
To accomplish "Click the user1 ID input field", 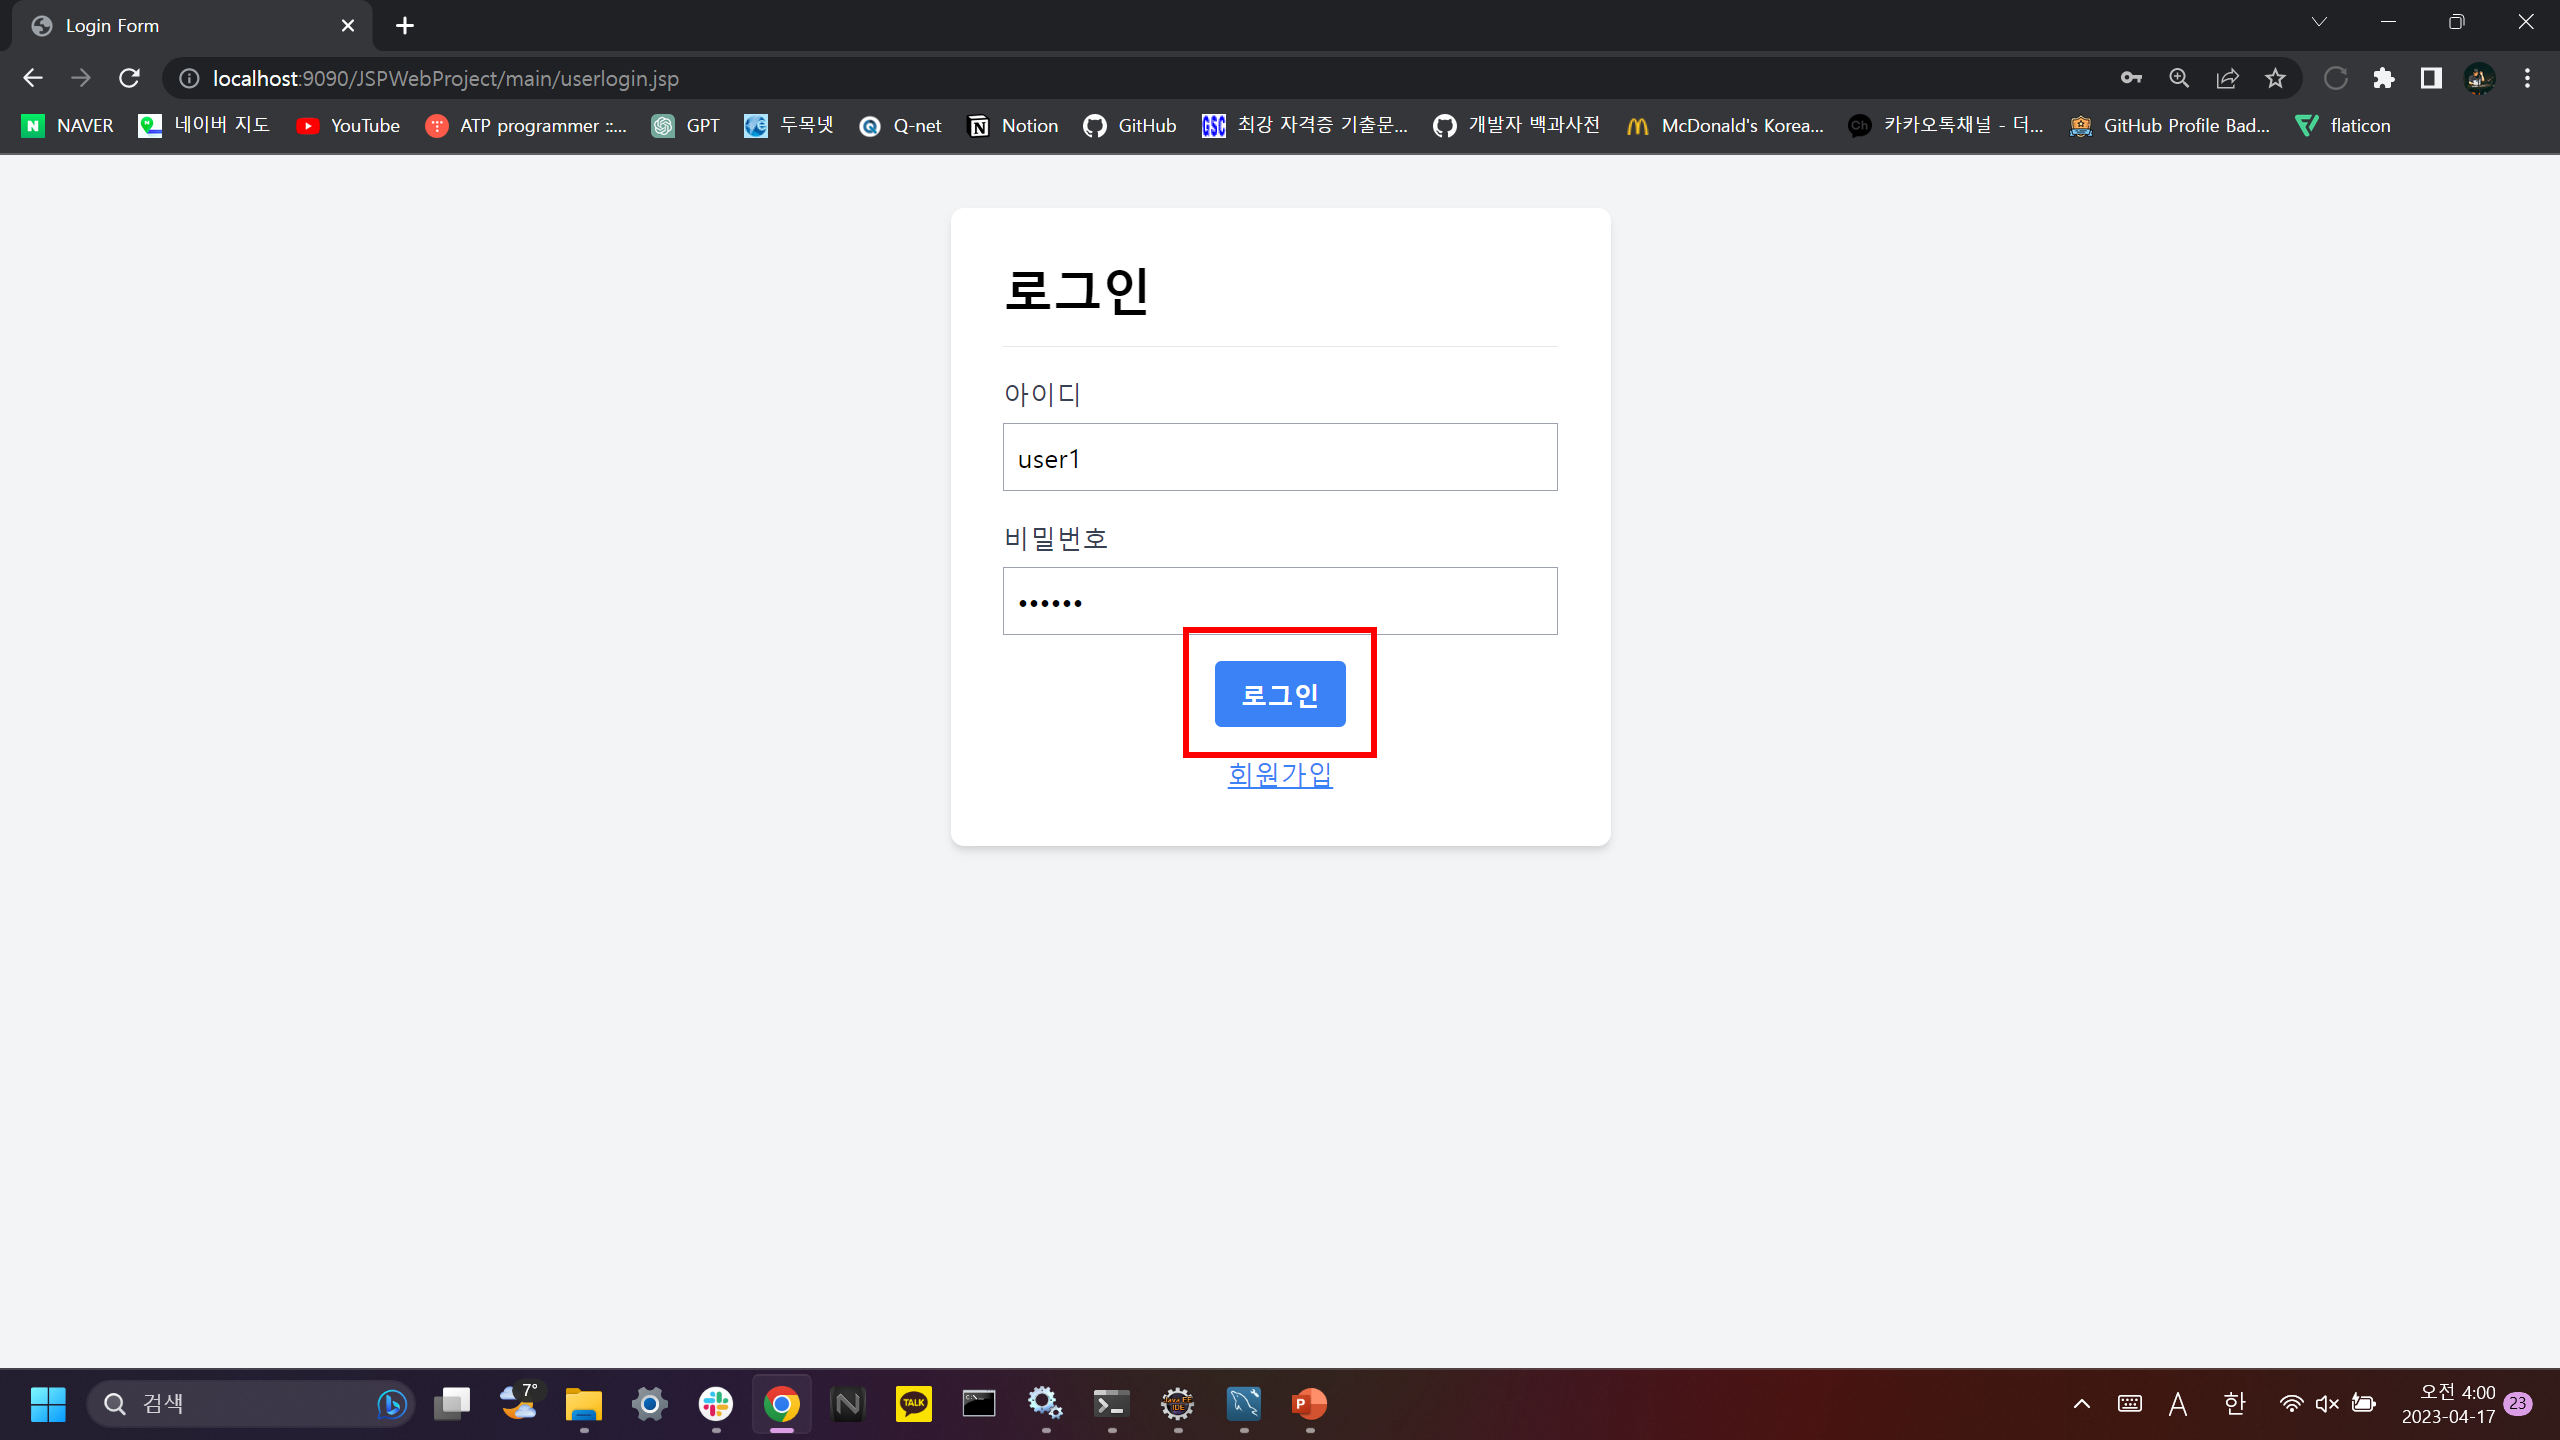I will (1280, 457).
